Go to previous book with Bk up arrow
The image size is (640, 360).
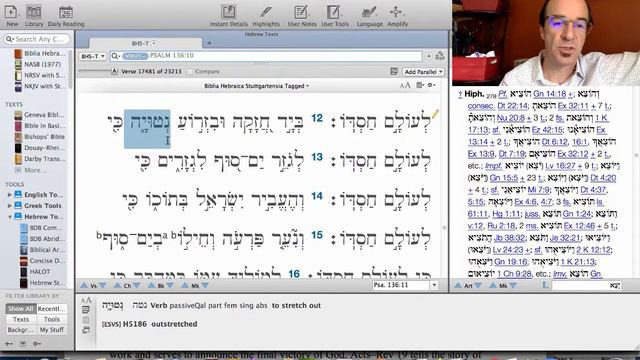[x=151, y=285]
